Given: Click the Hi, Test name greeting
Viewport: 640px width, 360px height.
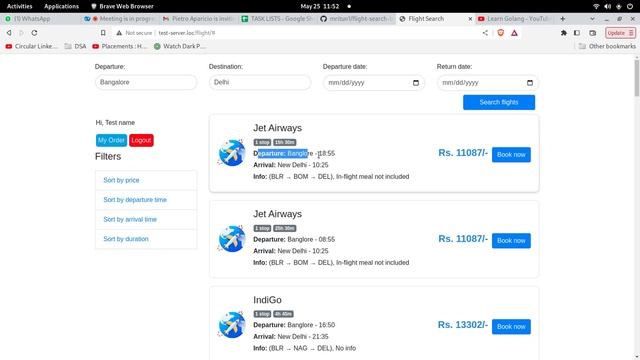Looking at the screenshot, I should 115,122.
